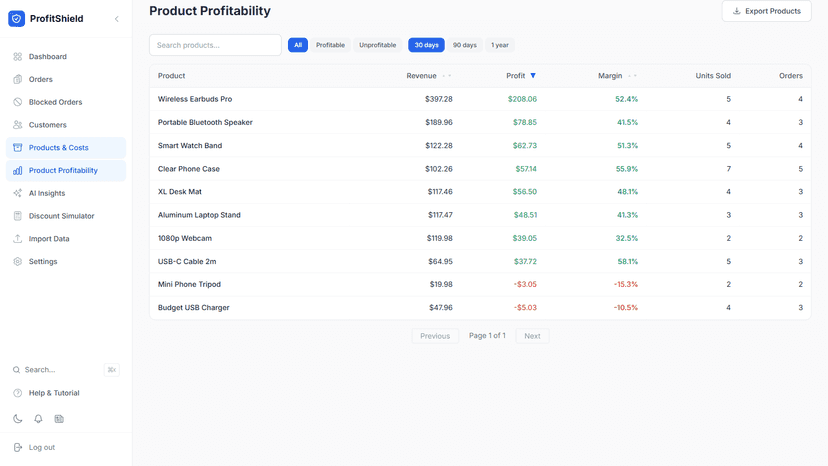Viewport: 828px width, 466px height.
Task: Click the AI Insights sparkle icon
Action: point(17,193)
